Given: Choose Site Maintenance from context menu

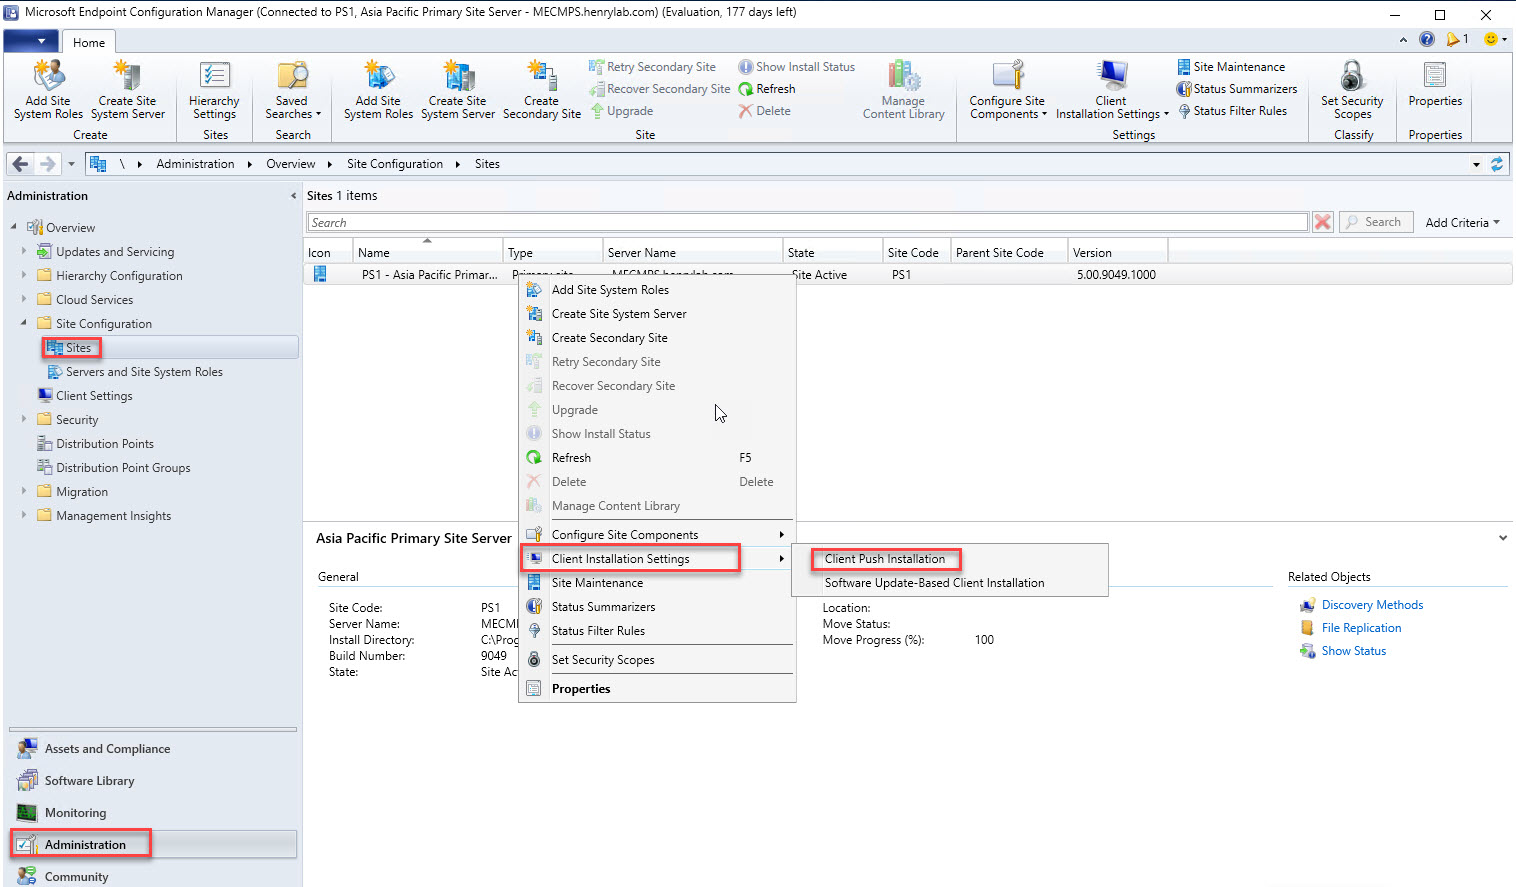Looking at the screenshot, I should coord(597,583).
